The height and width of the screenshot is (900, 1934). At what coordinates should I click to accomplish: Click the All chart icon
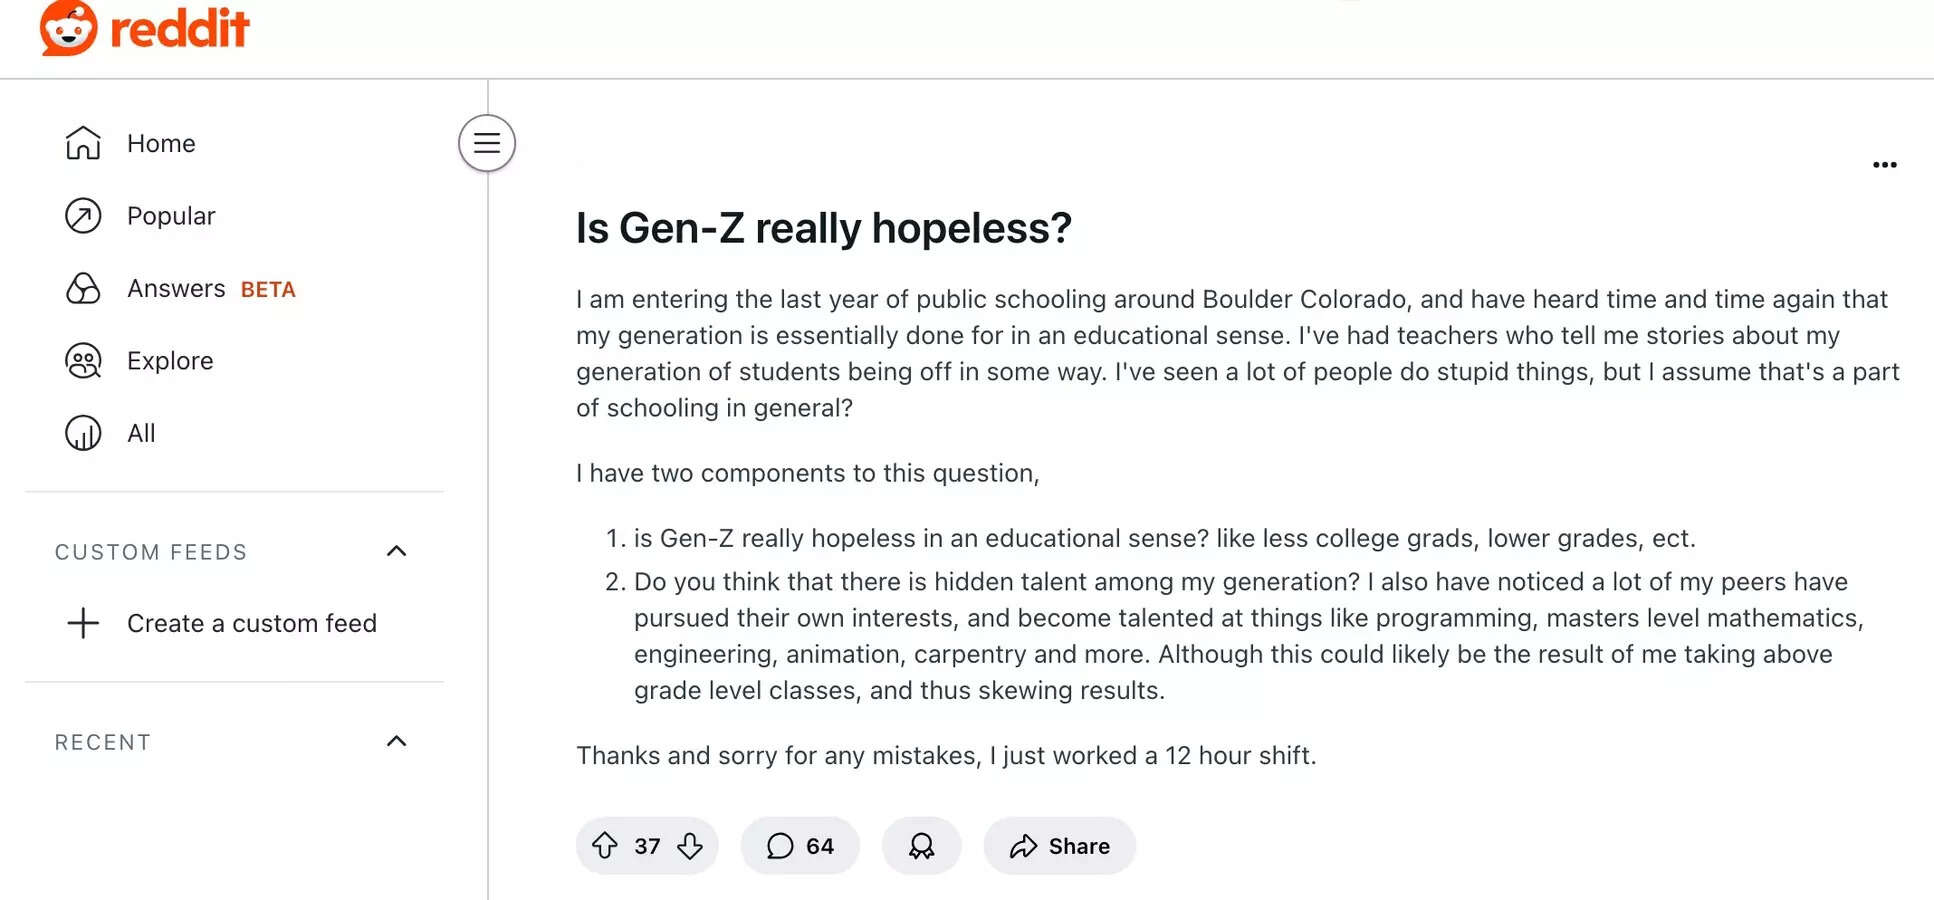(83, 433)
